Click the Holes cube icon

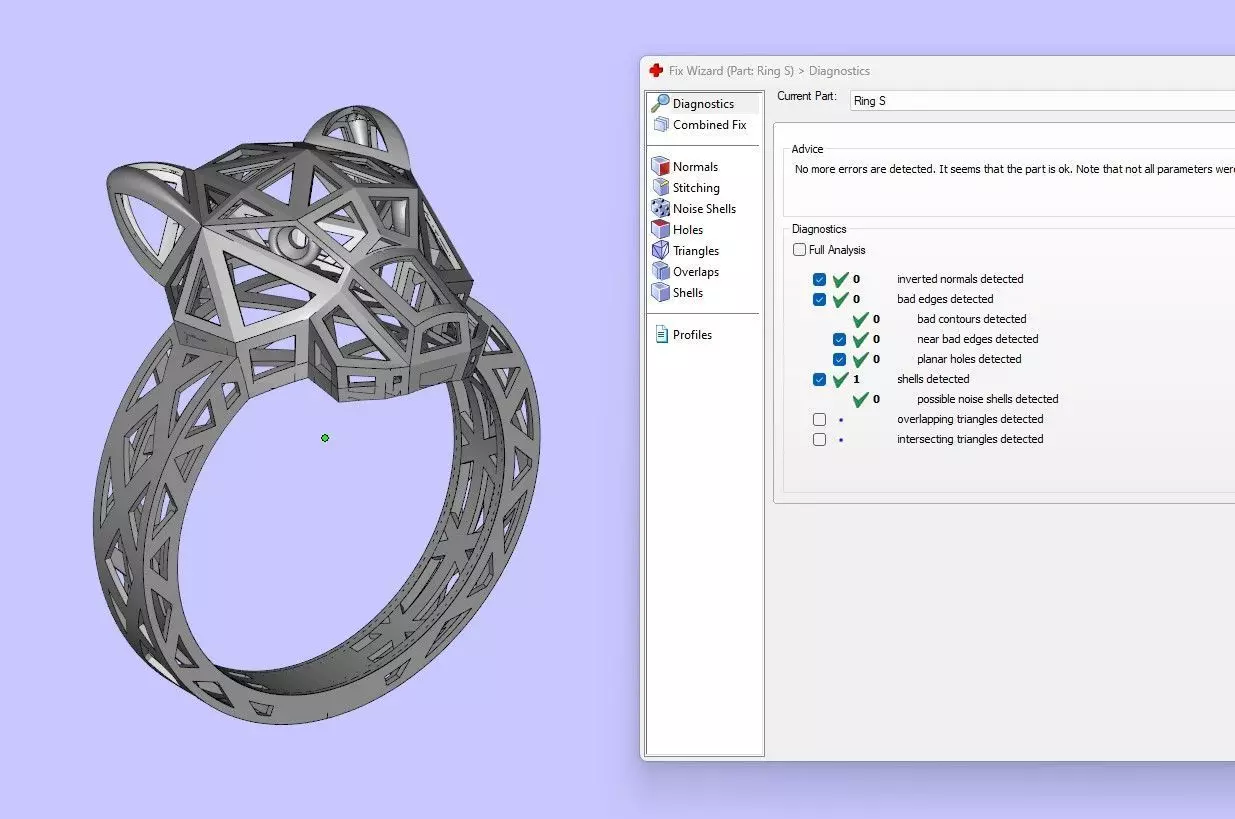click(x=660, y=229)
